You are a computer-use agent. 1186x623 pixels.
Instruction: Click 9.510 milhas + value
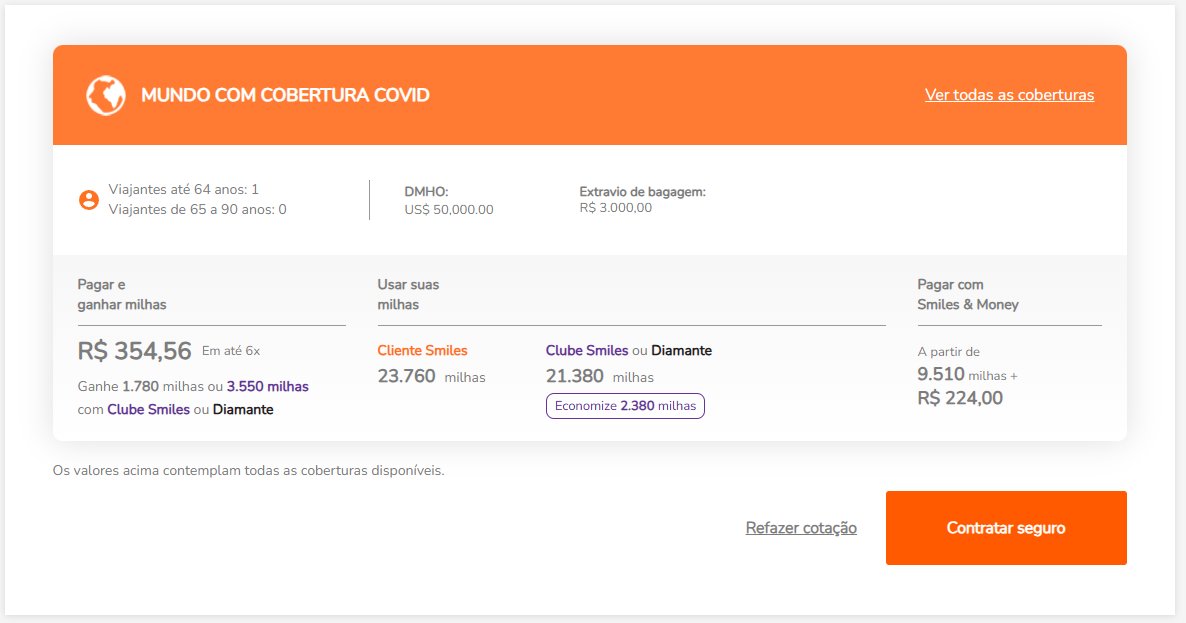click(967, 374)
